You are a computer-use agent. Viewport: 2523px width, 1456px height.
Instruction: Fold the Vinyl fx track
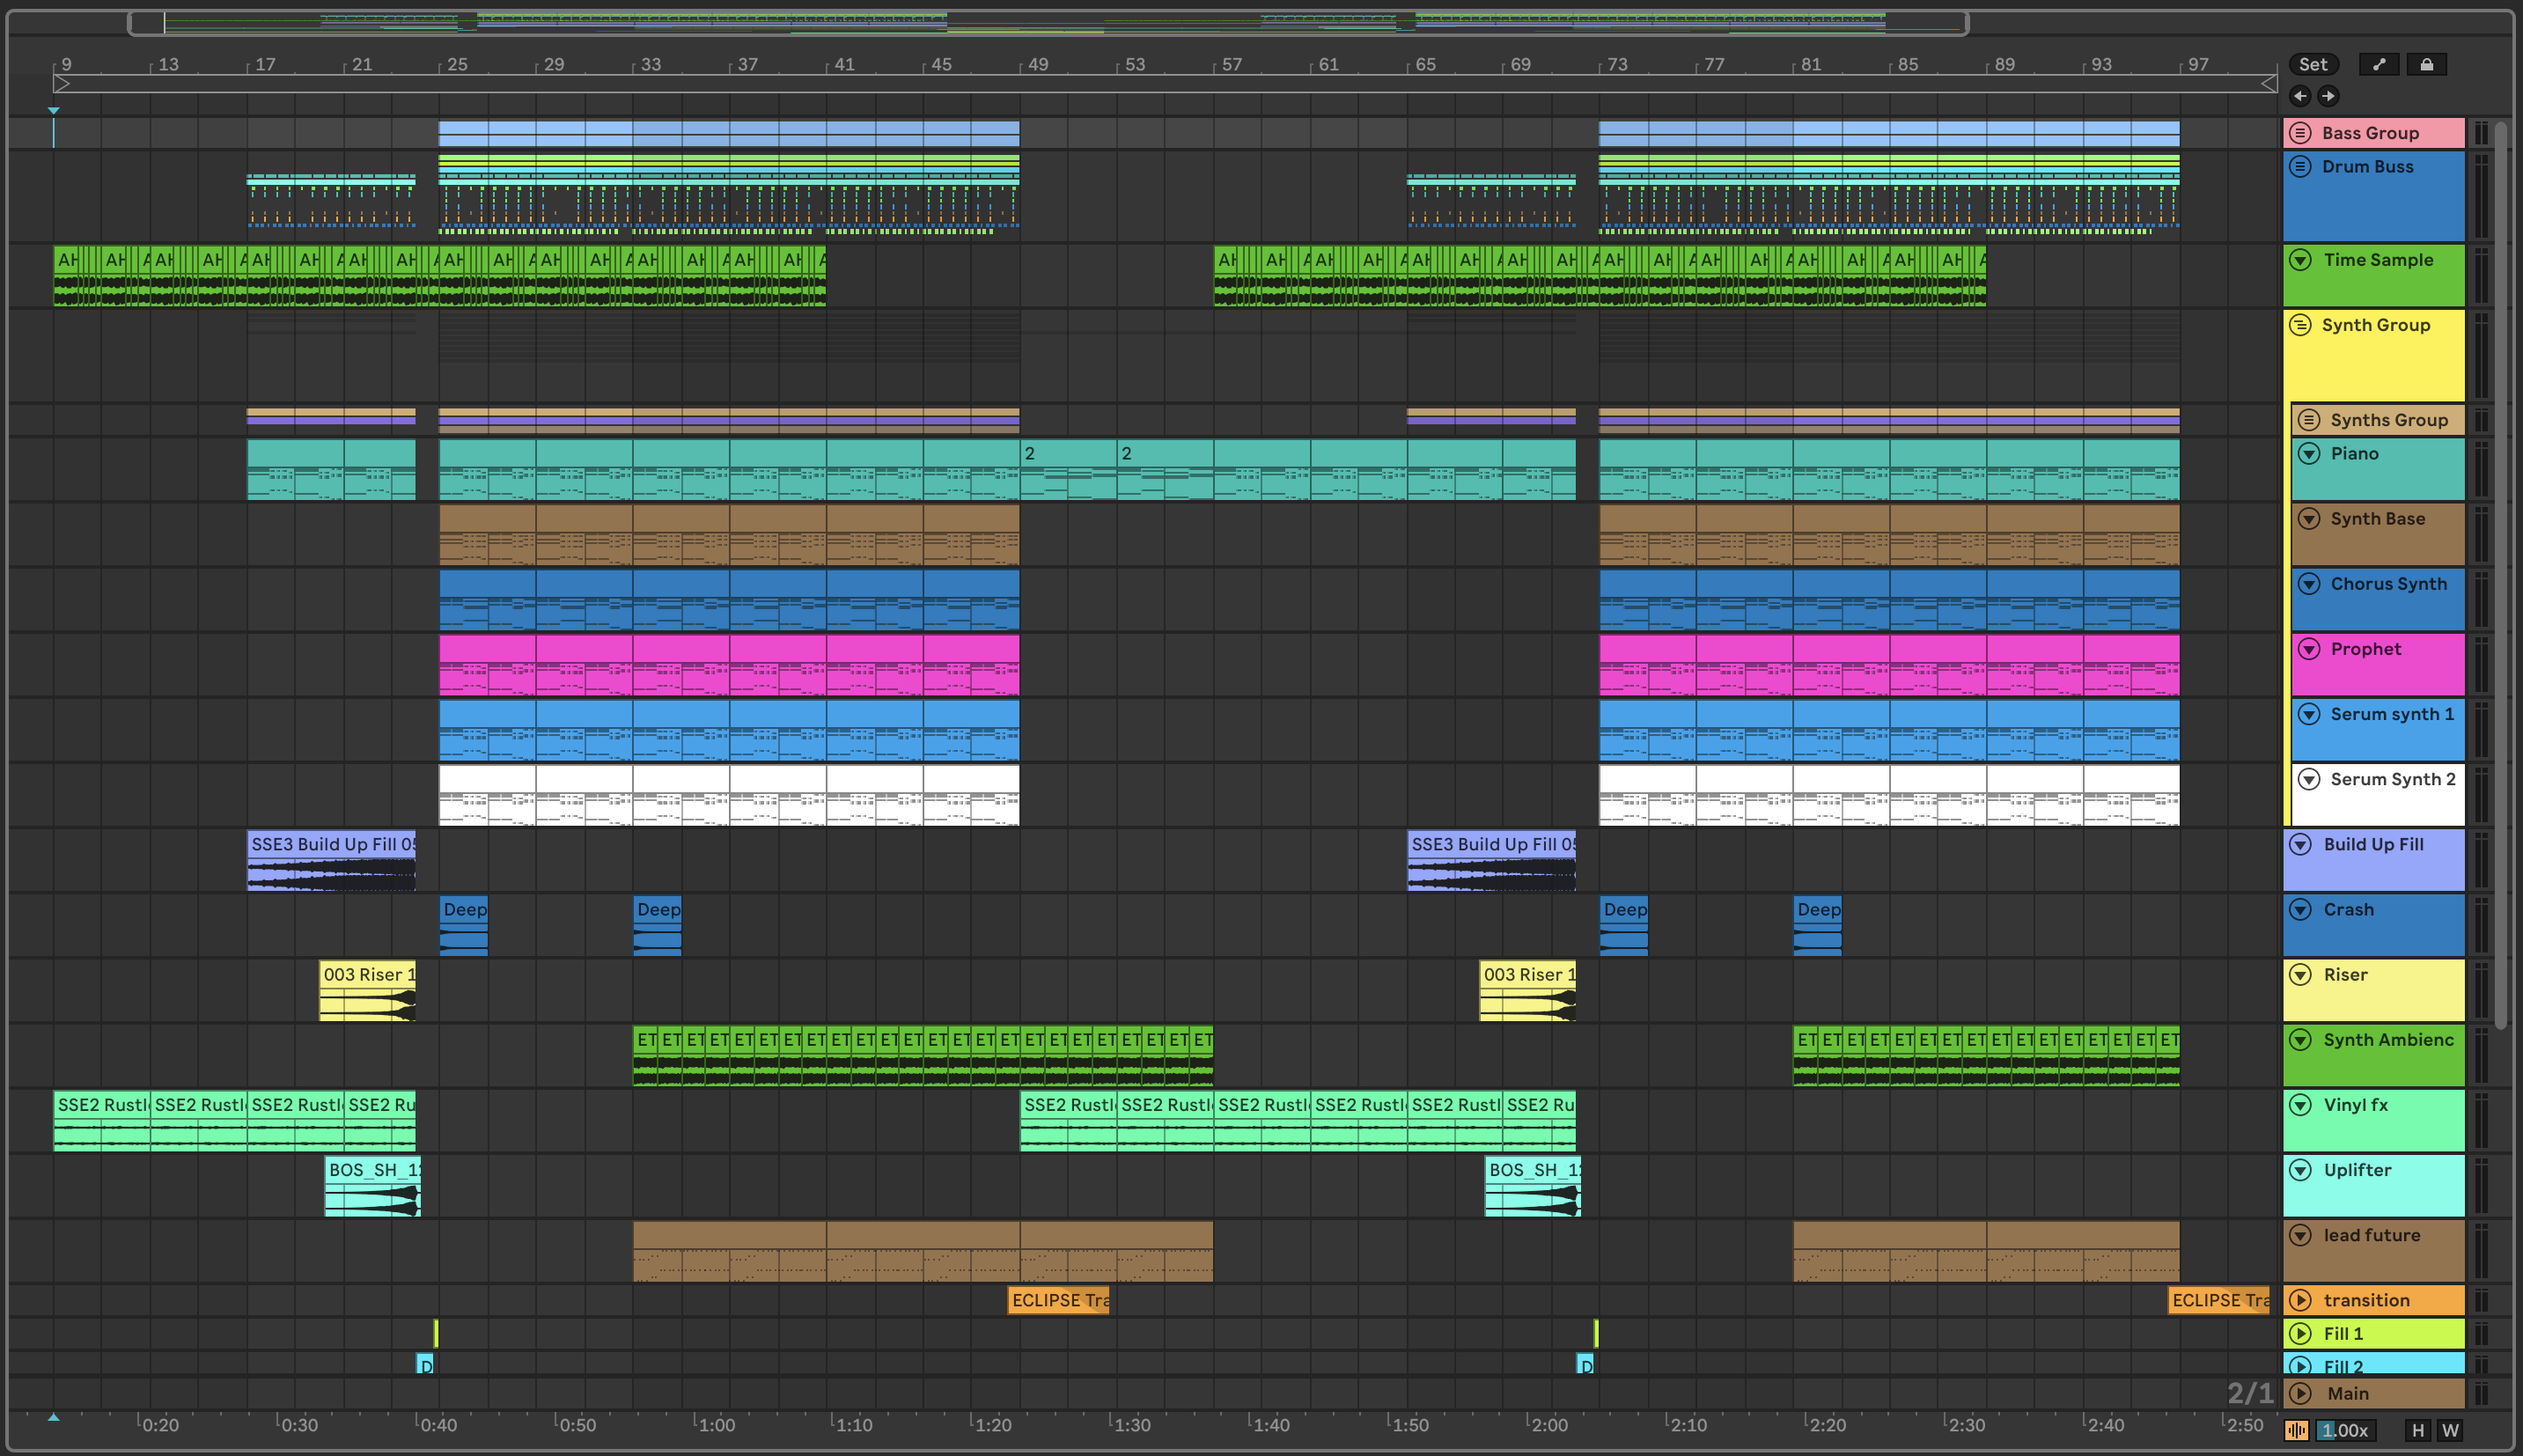click(2301, 1105)
